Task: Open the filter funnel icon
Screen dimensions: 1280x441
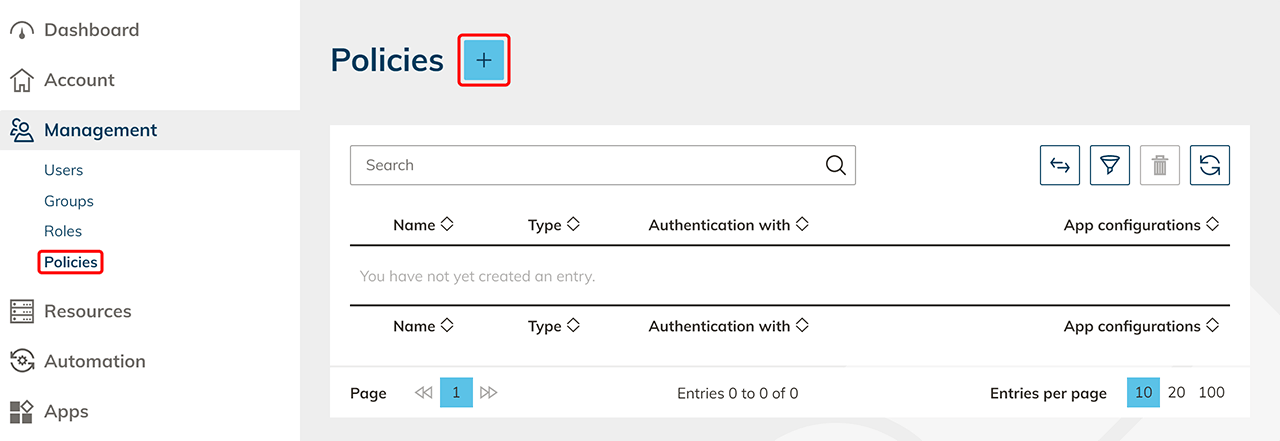Action: [x=1110, y=166]
